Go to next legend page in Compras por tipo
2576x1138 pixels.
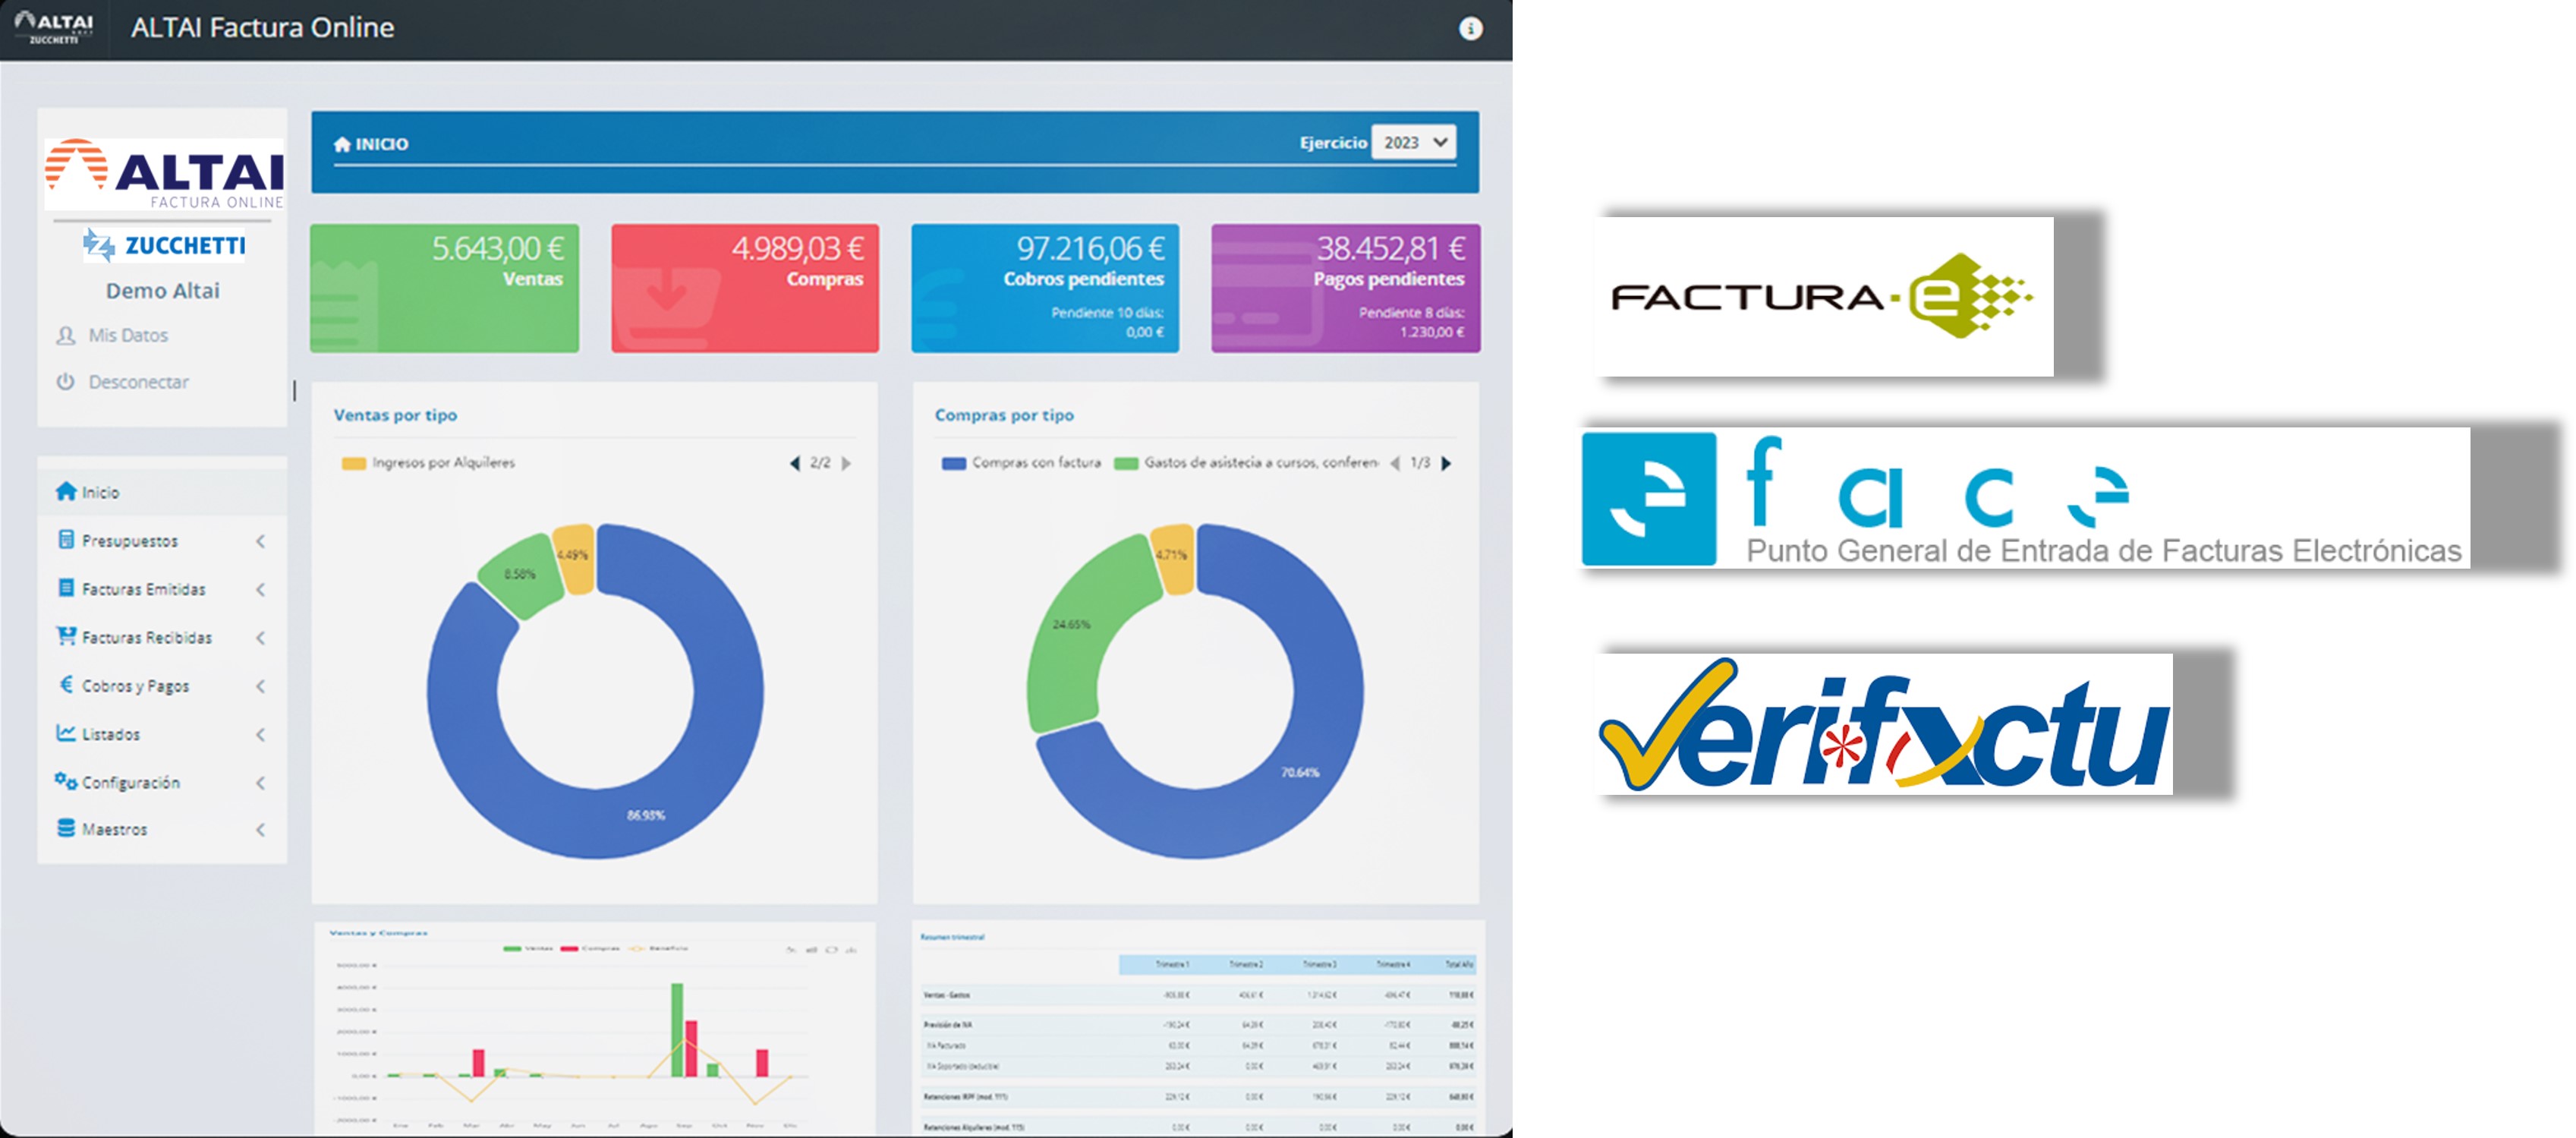tap(1446, 463)
